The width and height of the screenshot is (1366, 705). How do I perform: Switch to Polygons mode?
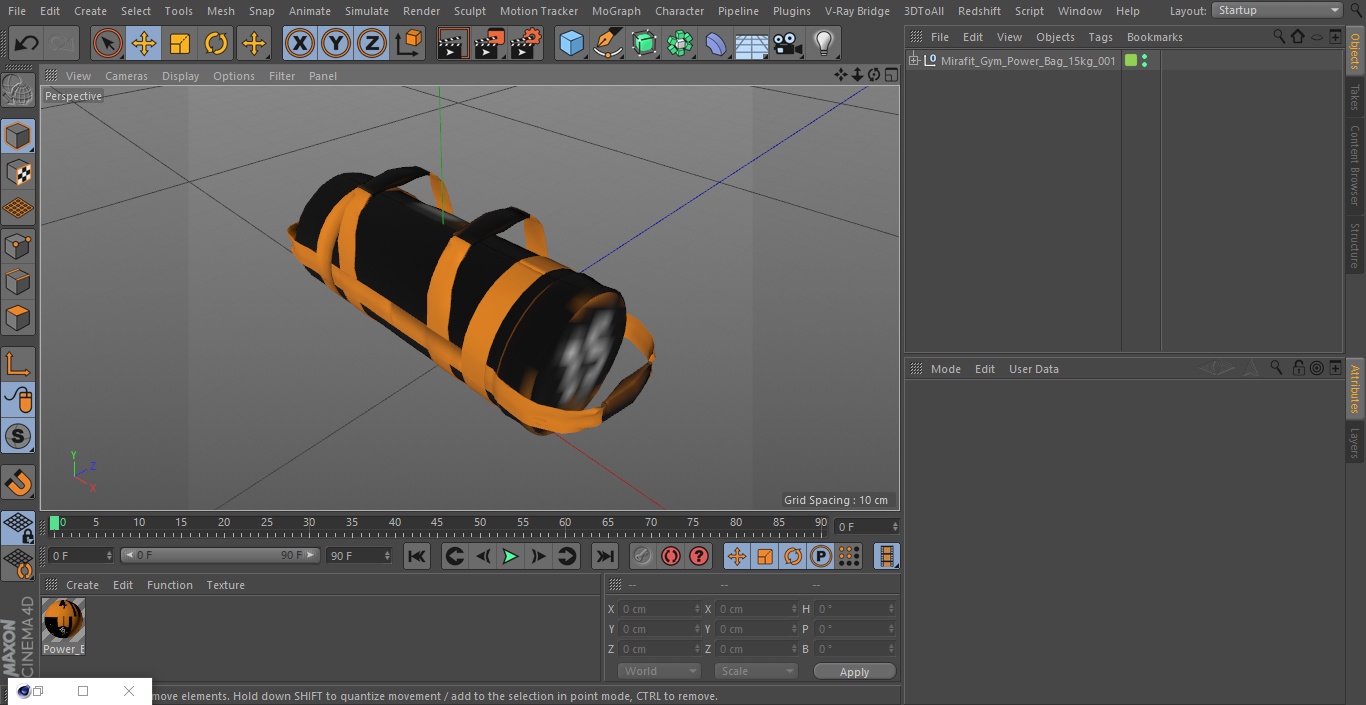pos(18,319)
